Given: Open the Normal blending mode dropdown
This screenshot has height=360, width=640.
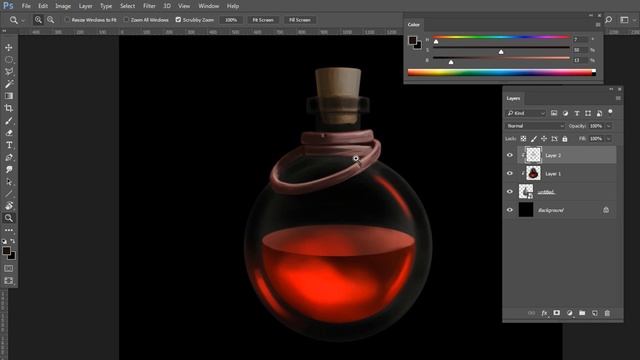Looking at the screenshot, I should tap(535, 126).
